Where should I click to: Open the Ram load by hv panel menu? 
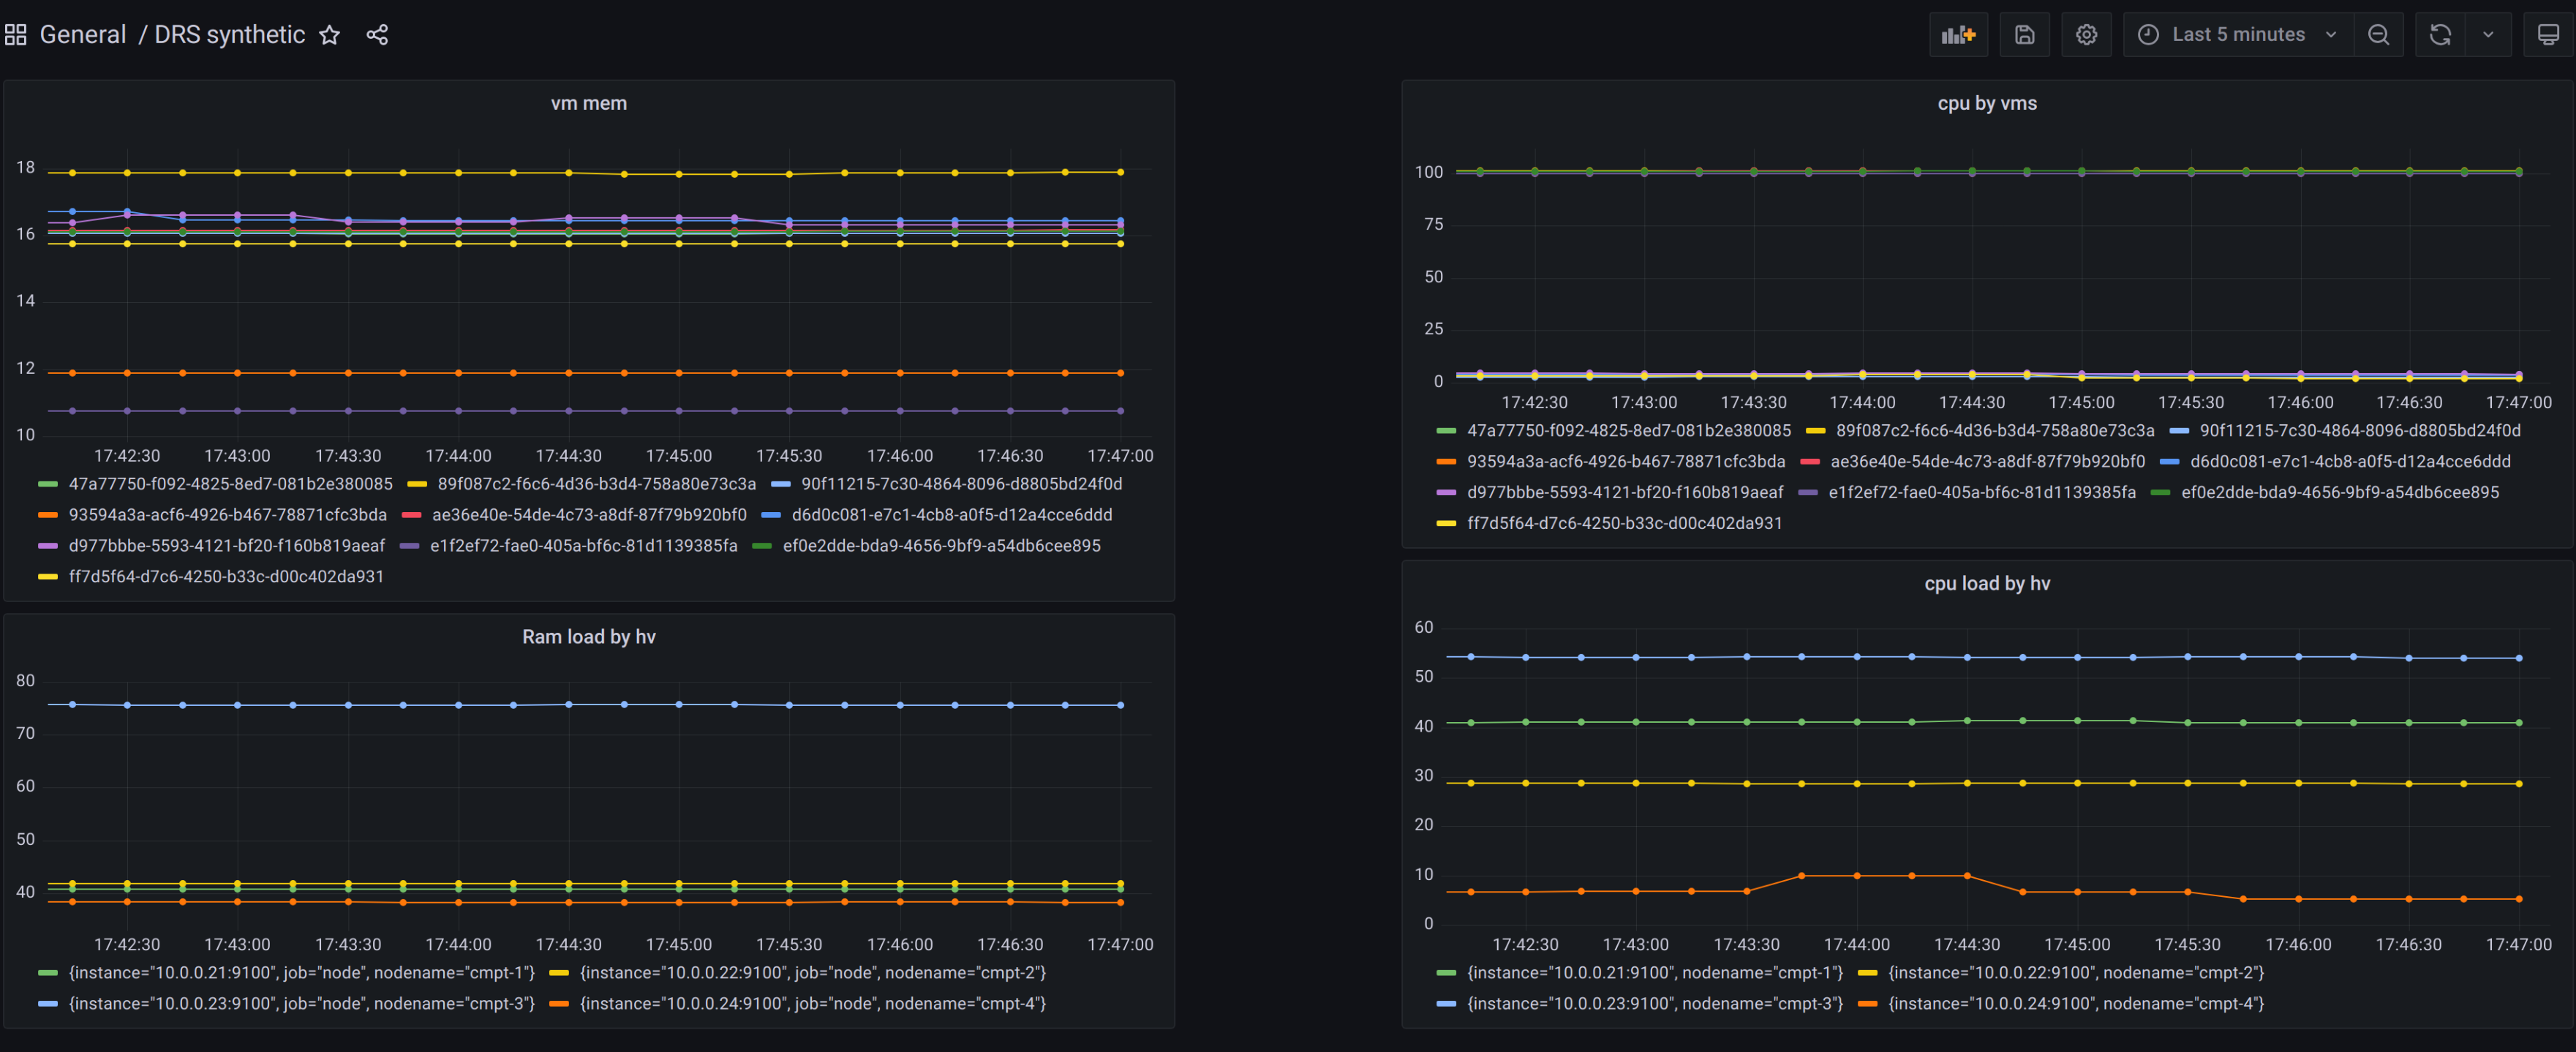[x=588, y=637]
